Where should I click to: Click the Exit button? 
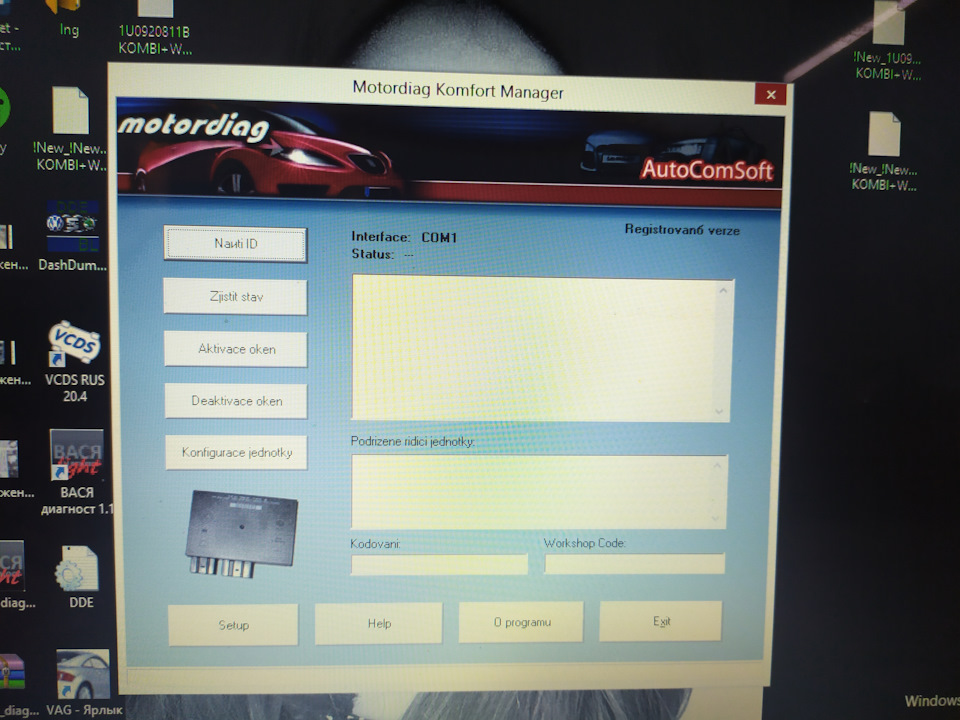(x=661, y=621)
